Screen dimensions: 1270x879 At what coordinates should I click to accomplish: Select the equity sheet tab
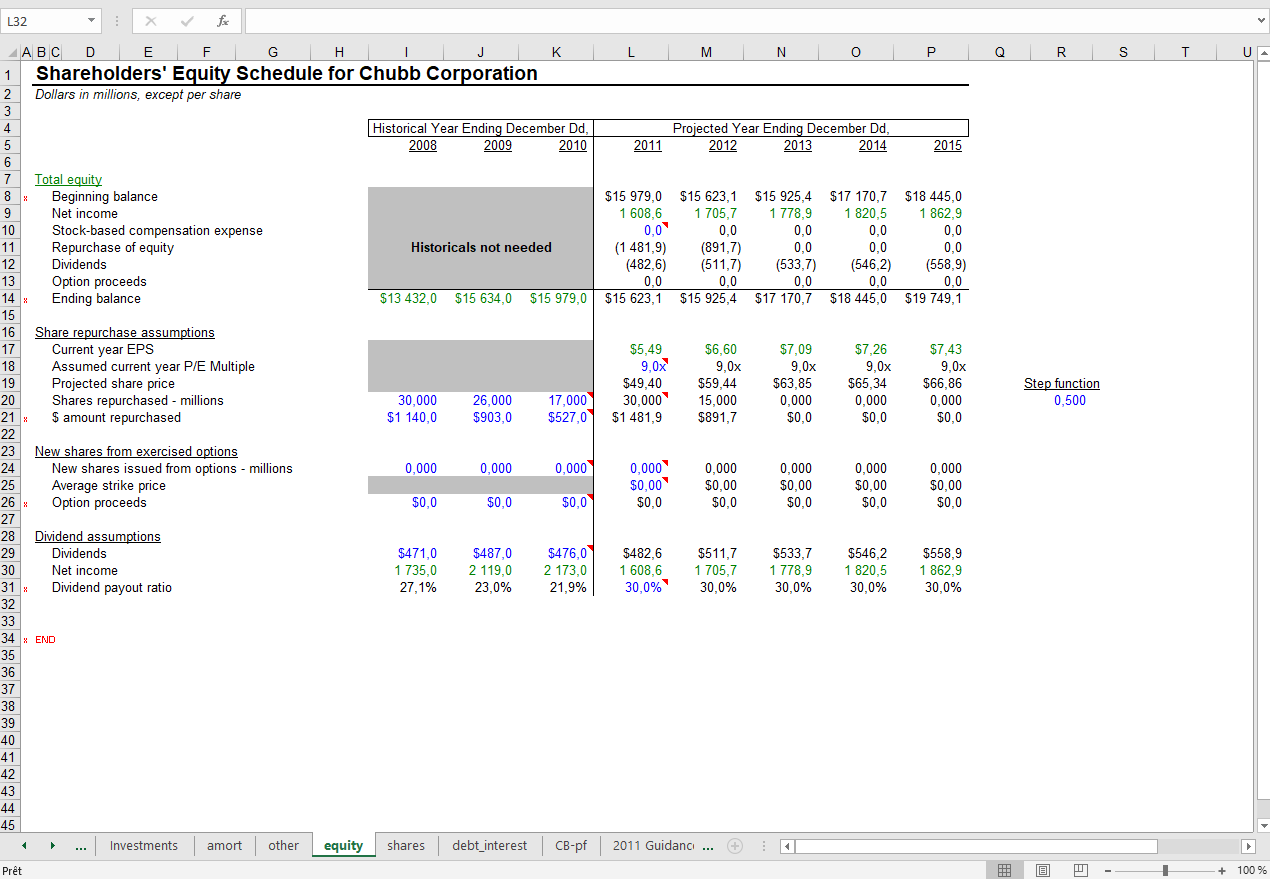pos(344,846)
